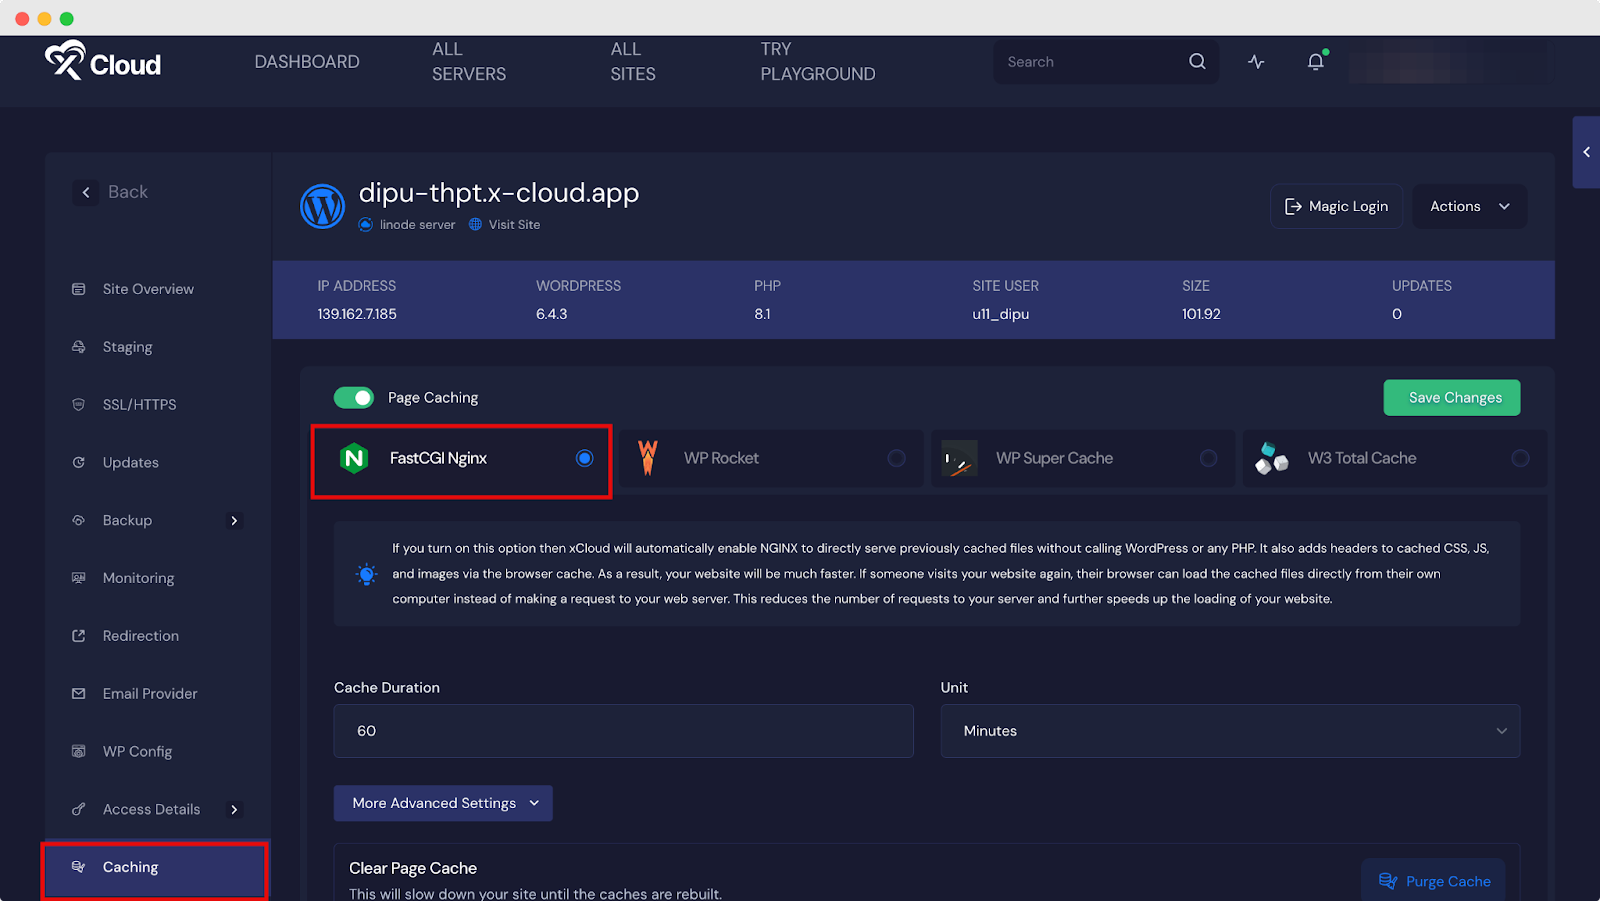The image size is (1600, 901).
Task: Open the activity pulse icon
Action: coord(1256,62)
